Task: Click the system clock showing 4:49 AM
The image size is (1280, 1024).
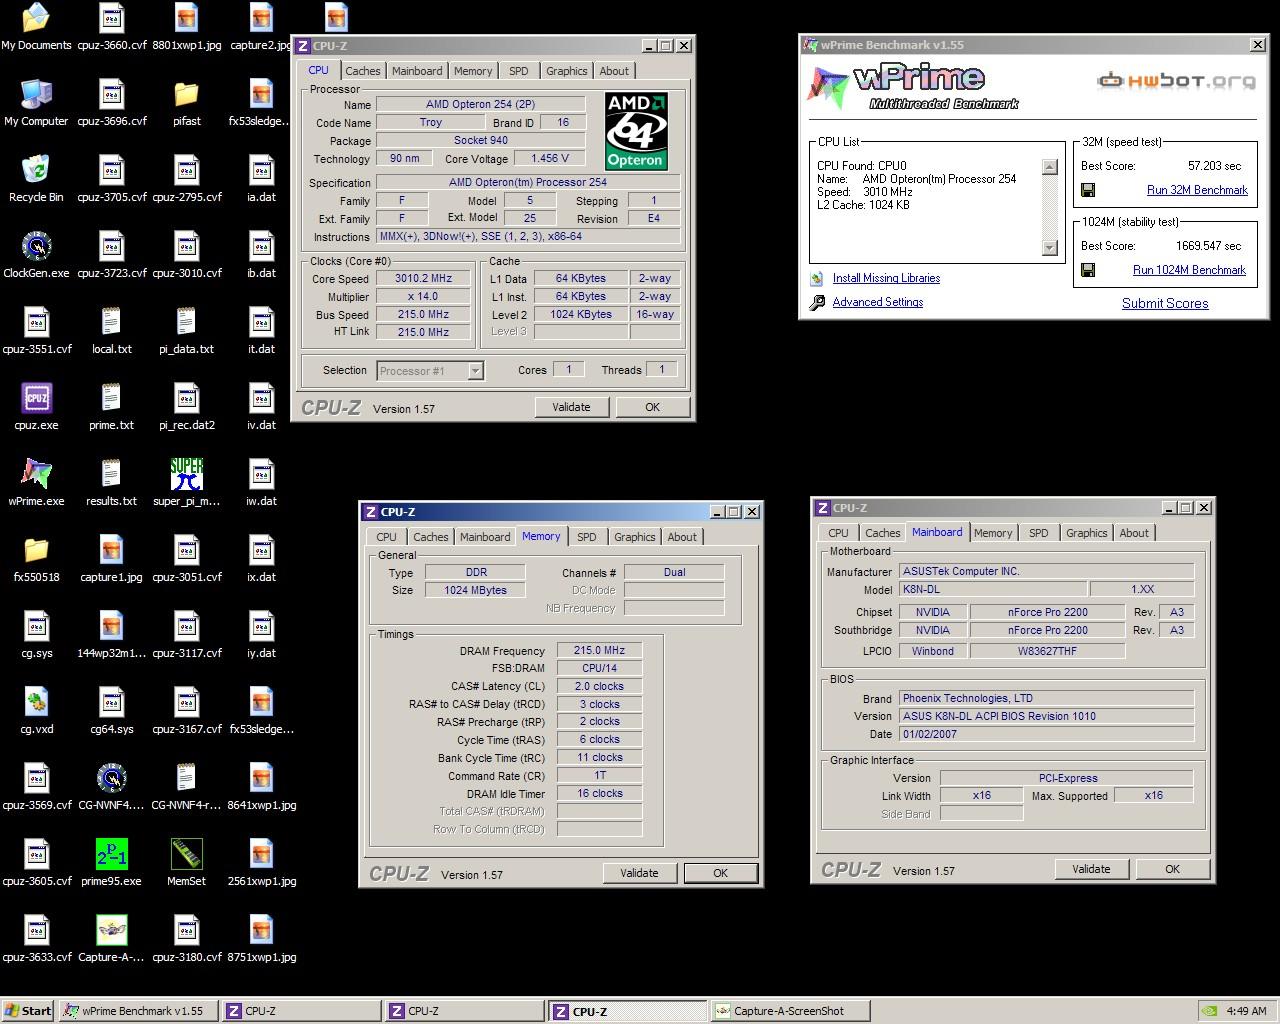Action: coord(1246,1011)
